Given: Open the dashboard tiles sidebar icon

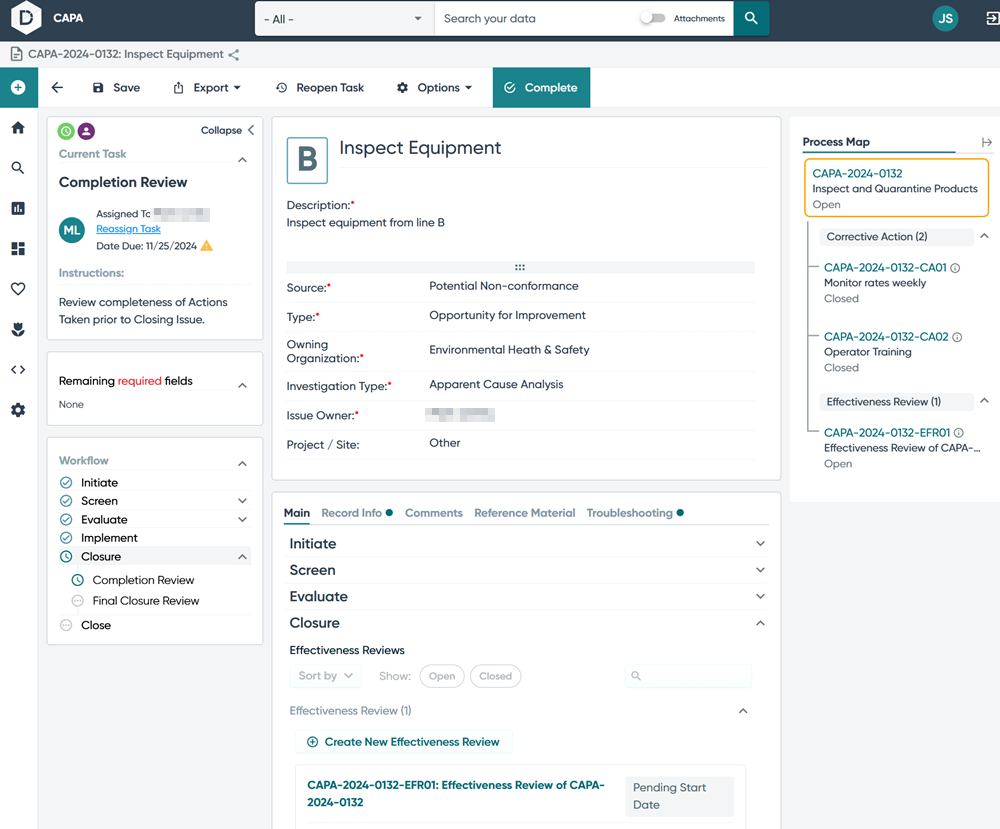Looking at the screenshot, I should point(18,248).
